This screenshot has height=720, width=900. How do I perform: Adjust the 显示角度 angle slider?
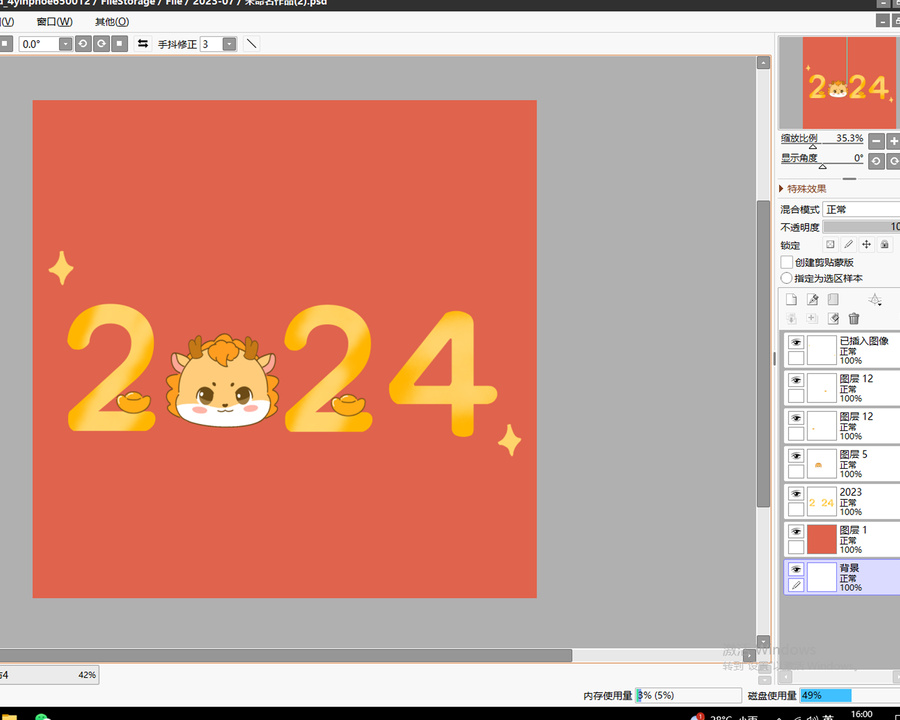tap(822, 165)
